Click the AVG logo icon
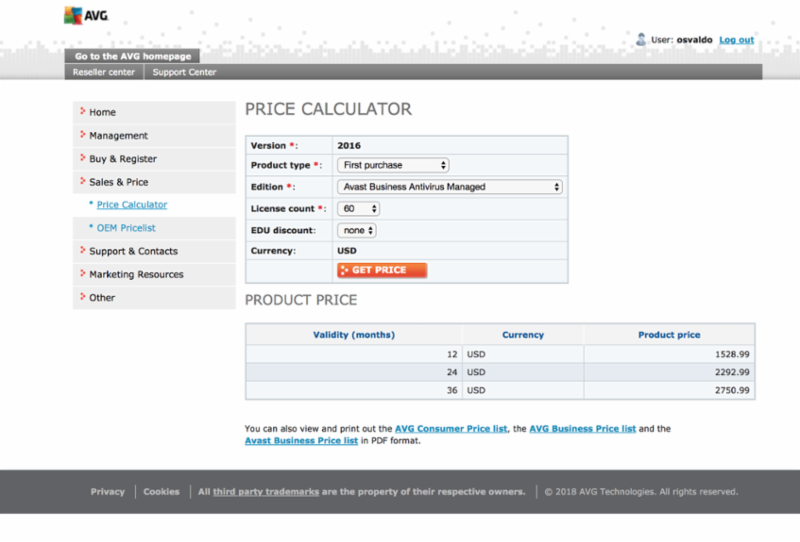This screenshot has width=800, height=542. tap(74, 15)
